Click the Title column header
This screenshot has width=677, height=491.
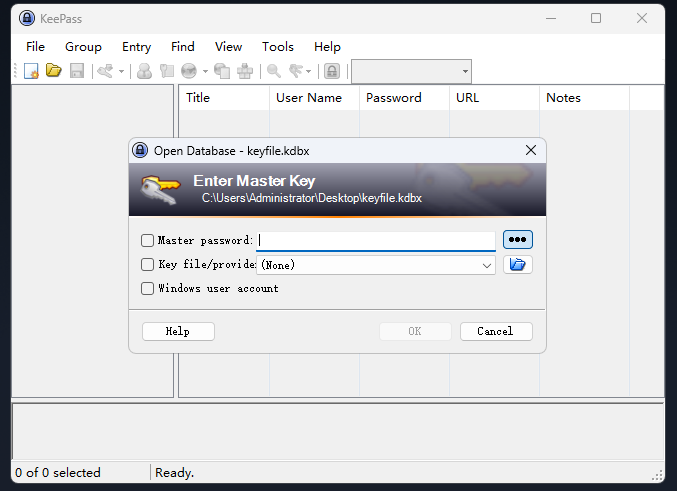pyautogui.click(x=224, y=98)
